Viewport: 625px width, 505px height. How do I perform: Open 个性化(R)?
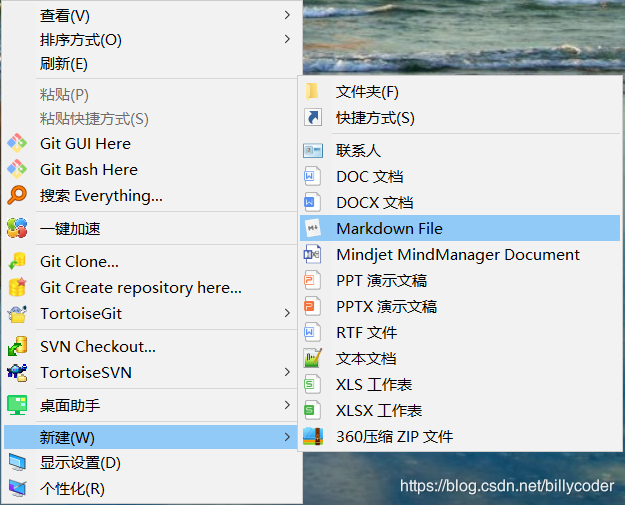point(151,488)
